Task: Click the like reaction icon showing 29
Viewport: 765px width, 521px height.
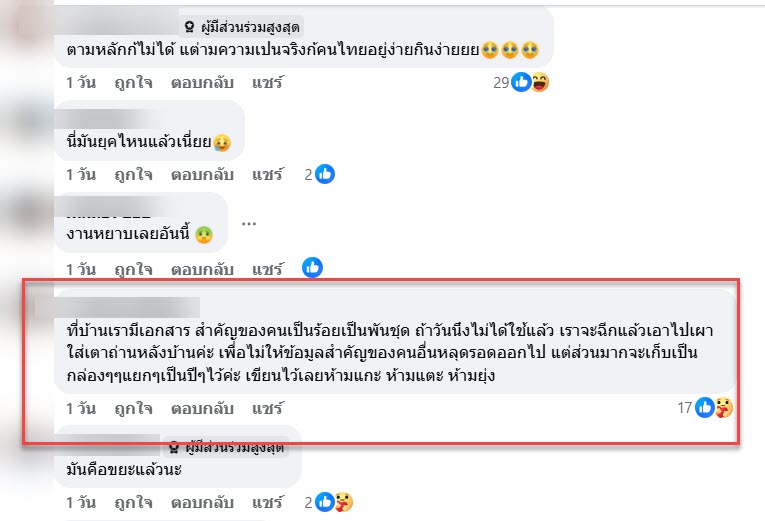Action: [x=521, y=82]
